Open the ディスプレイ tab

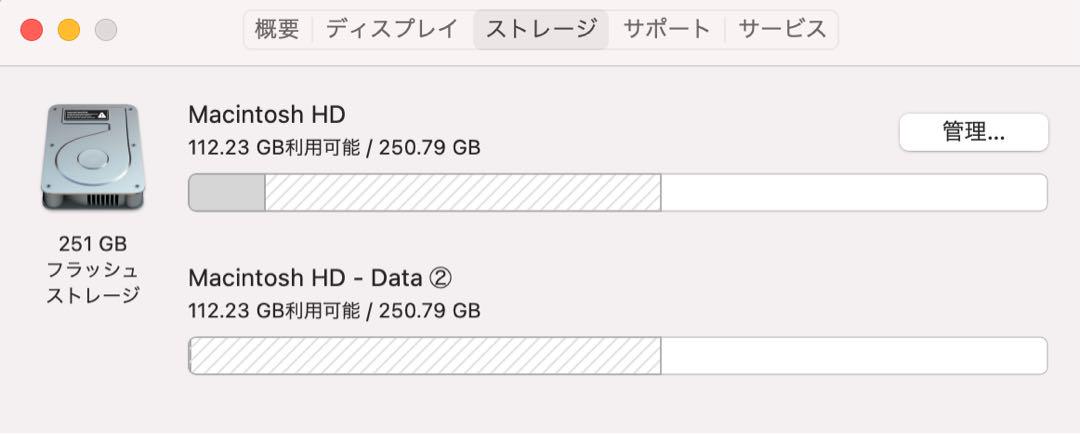pyautogui.click(x=392, y=30)
